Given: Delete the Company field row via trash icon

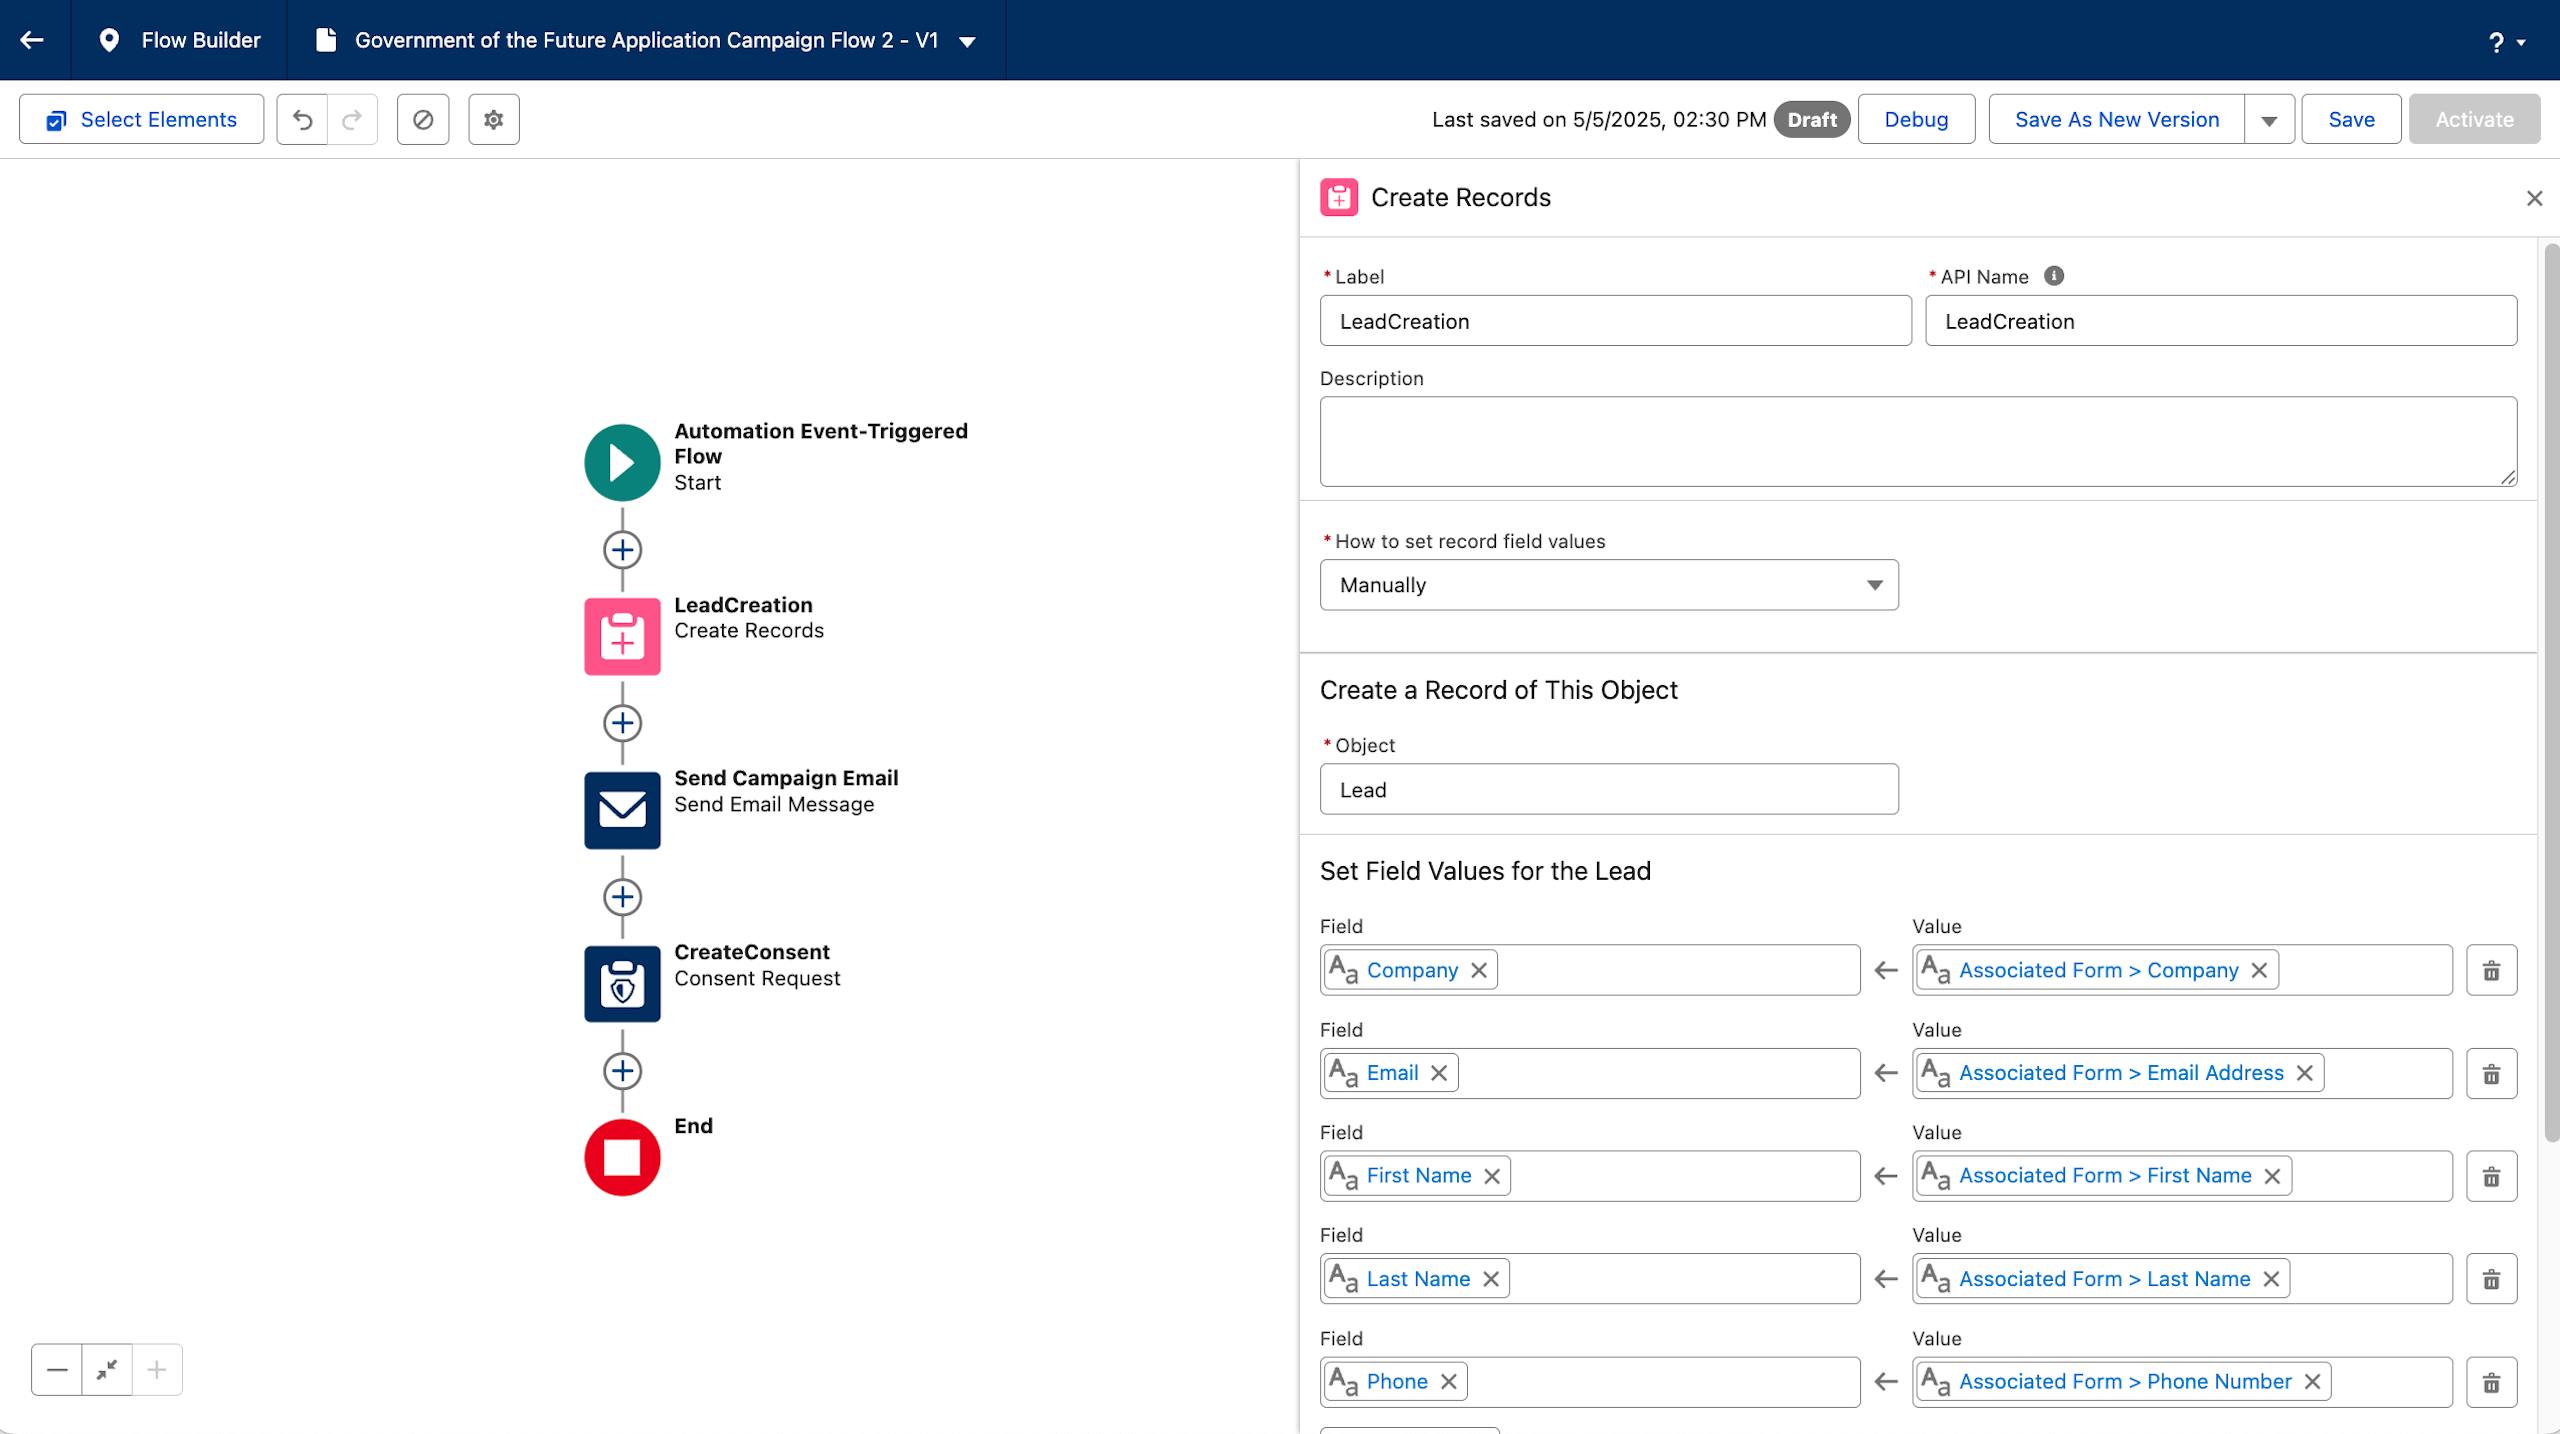Looking at the screenshot, I should click(2490, 970).
